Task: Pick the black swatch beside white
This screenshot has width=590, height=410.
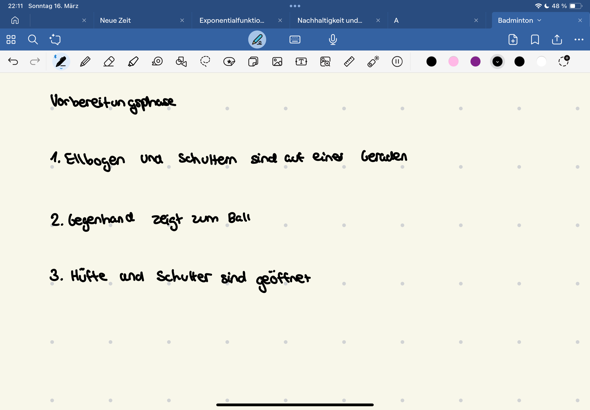Action: 520,62
